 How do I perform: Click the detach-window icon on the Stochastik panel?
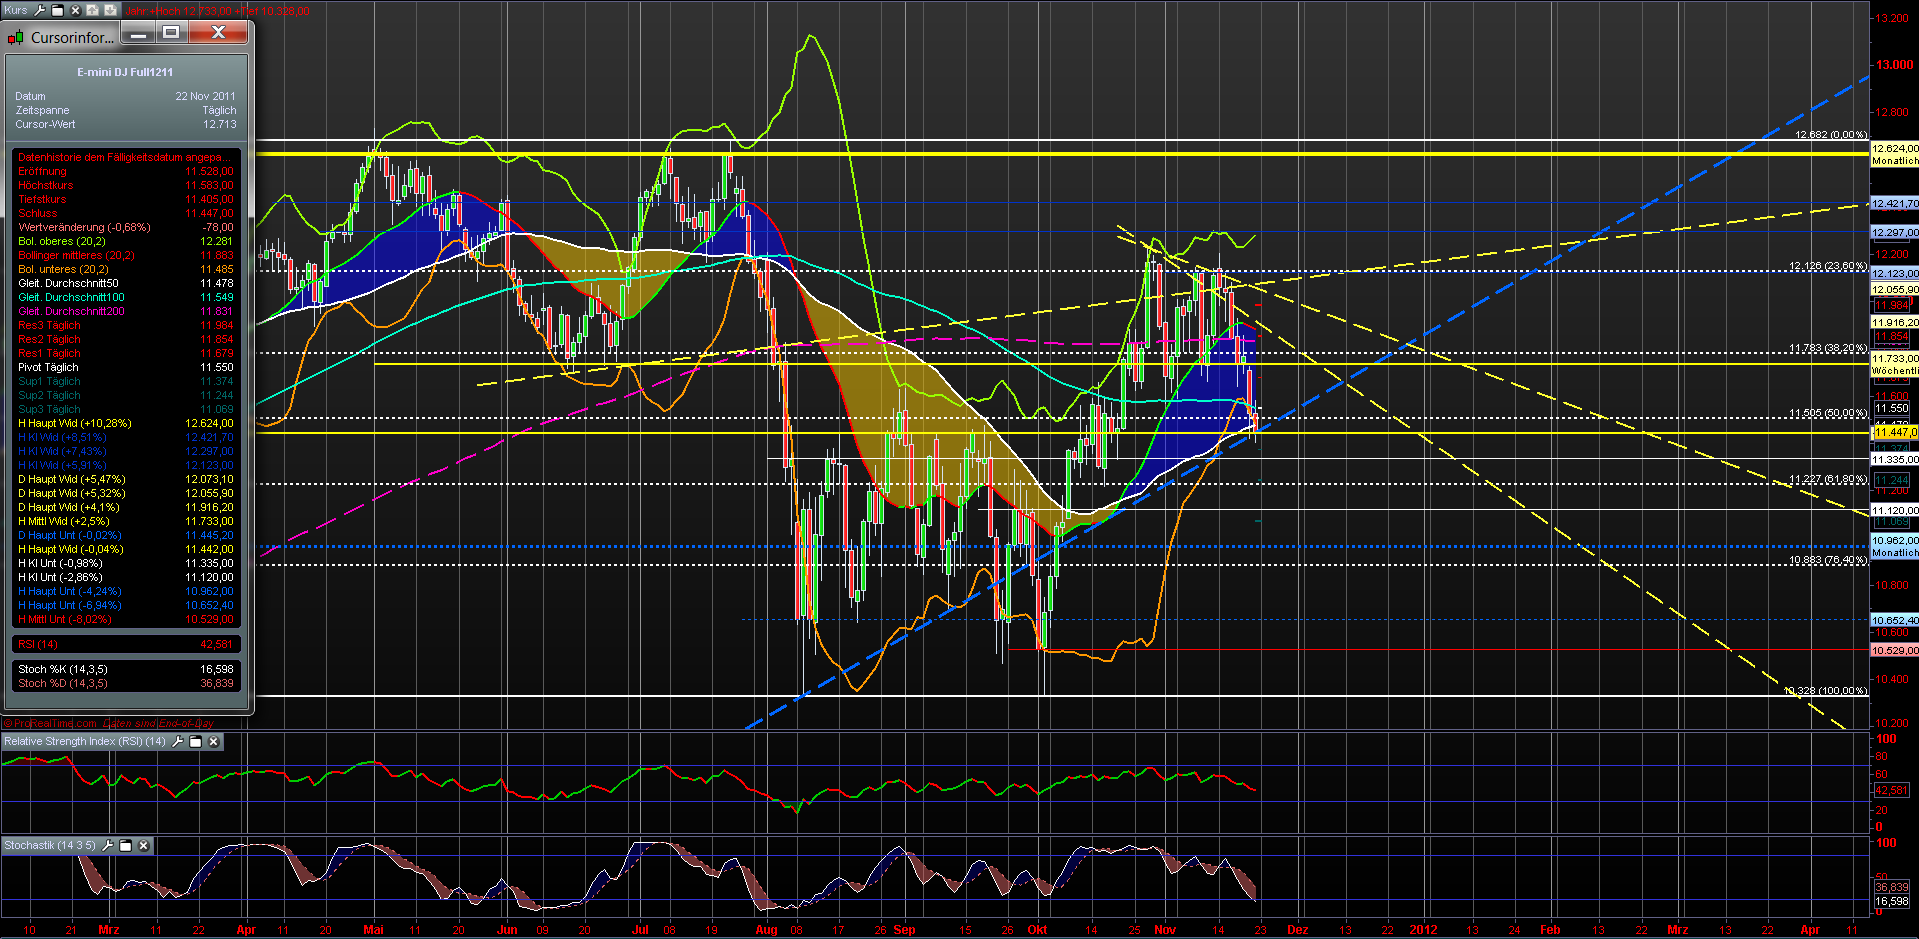point(126,845)
